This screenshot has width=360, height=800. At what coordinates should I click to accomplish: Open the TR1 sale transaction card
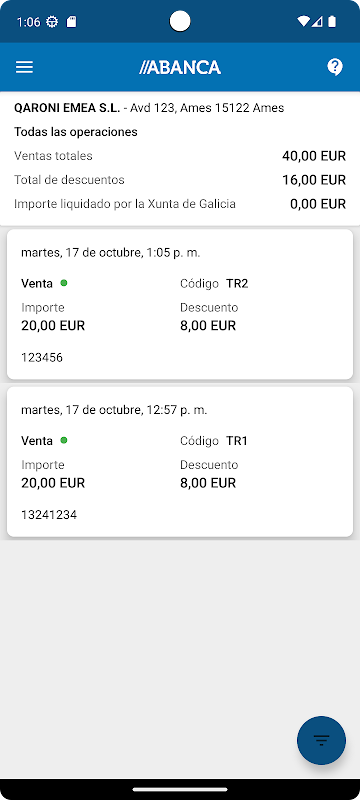(x=180, y=462)
